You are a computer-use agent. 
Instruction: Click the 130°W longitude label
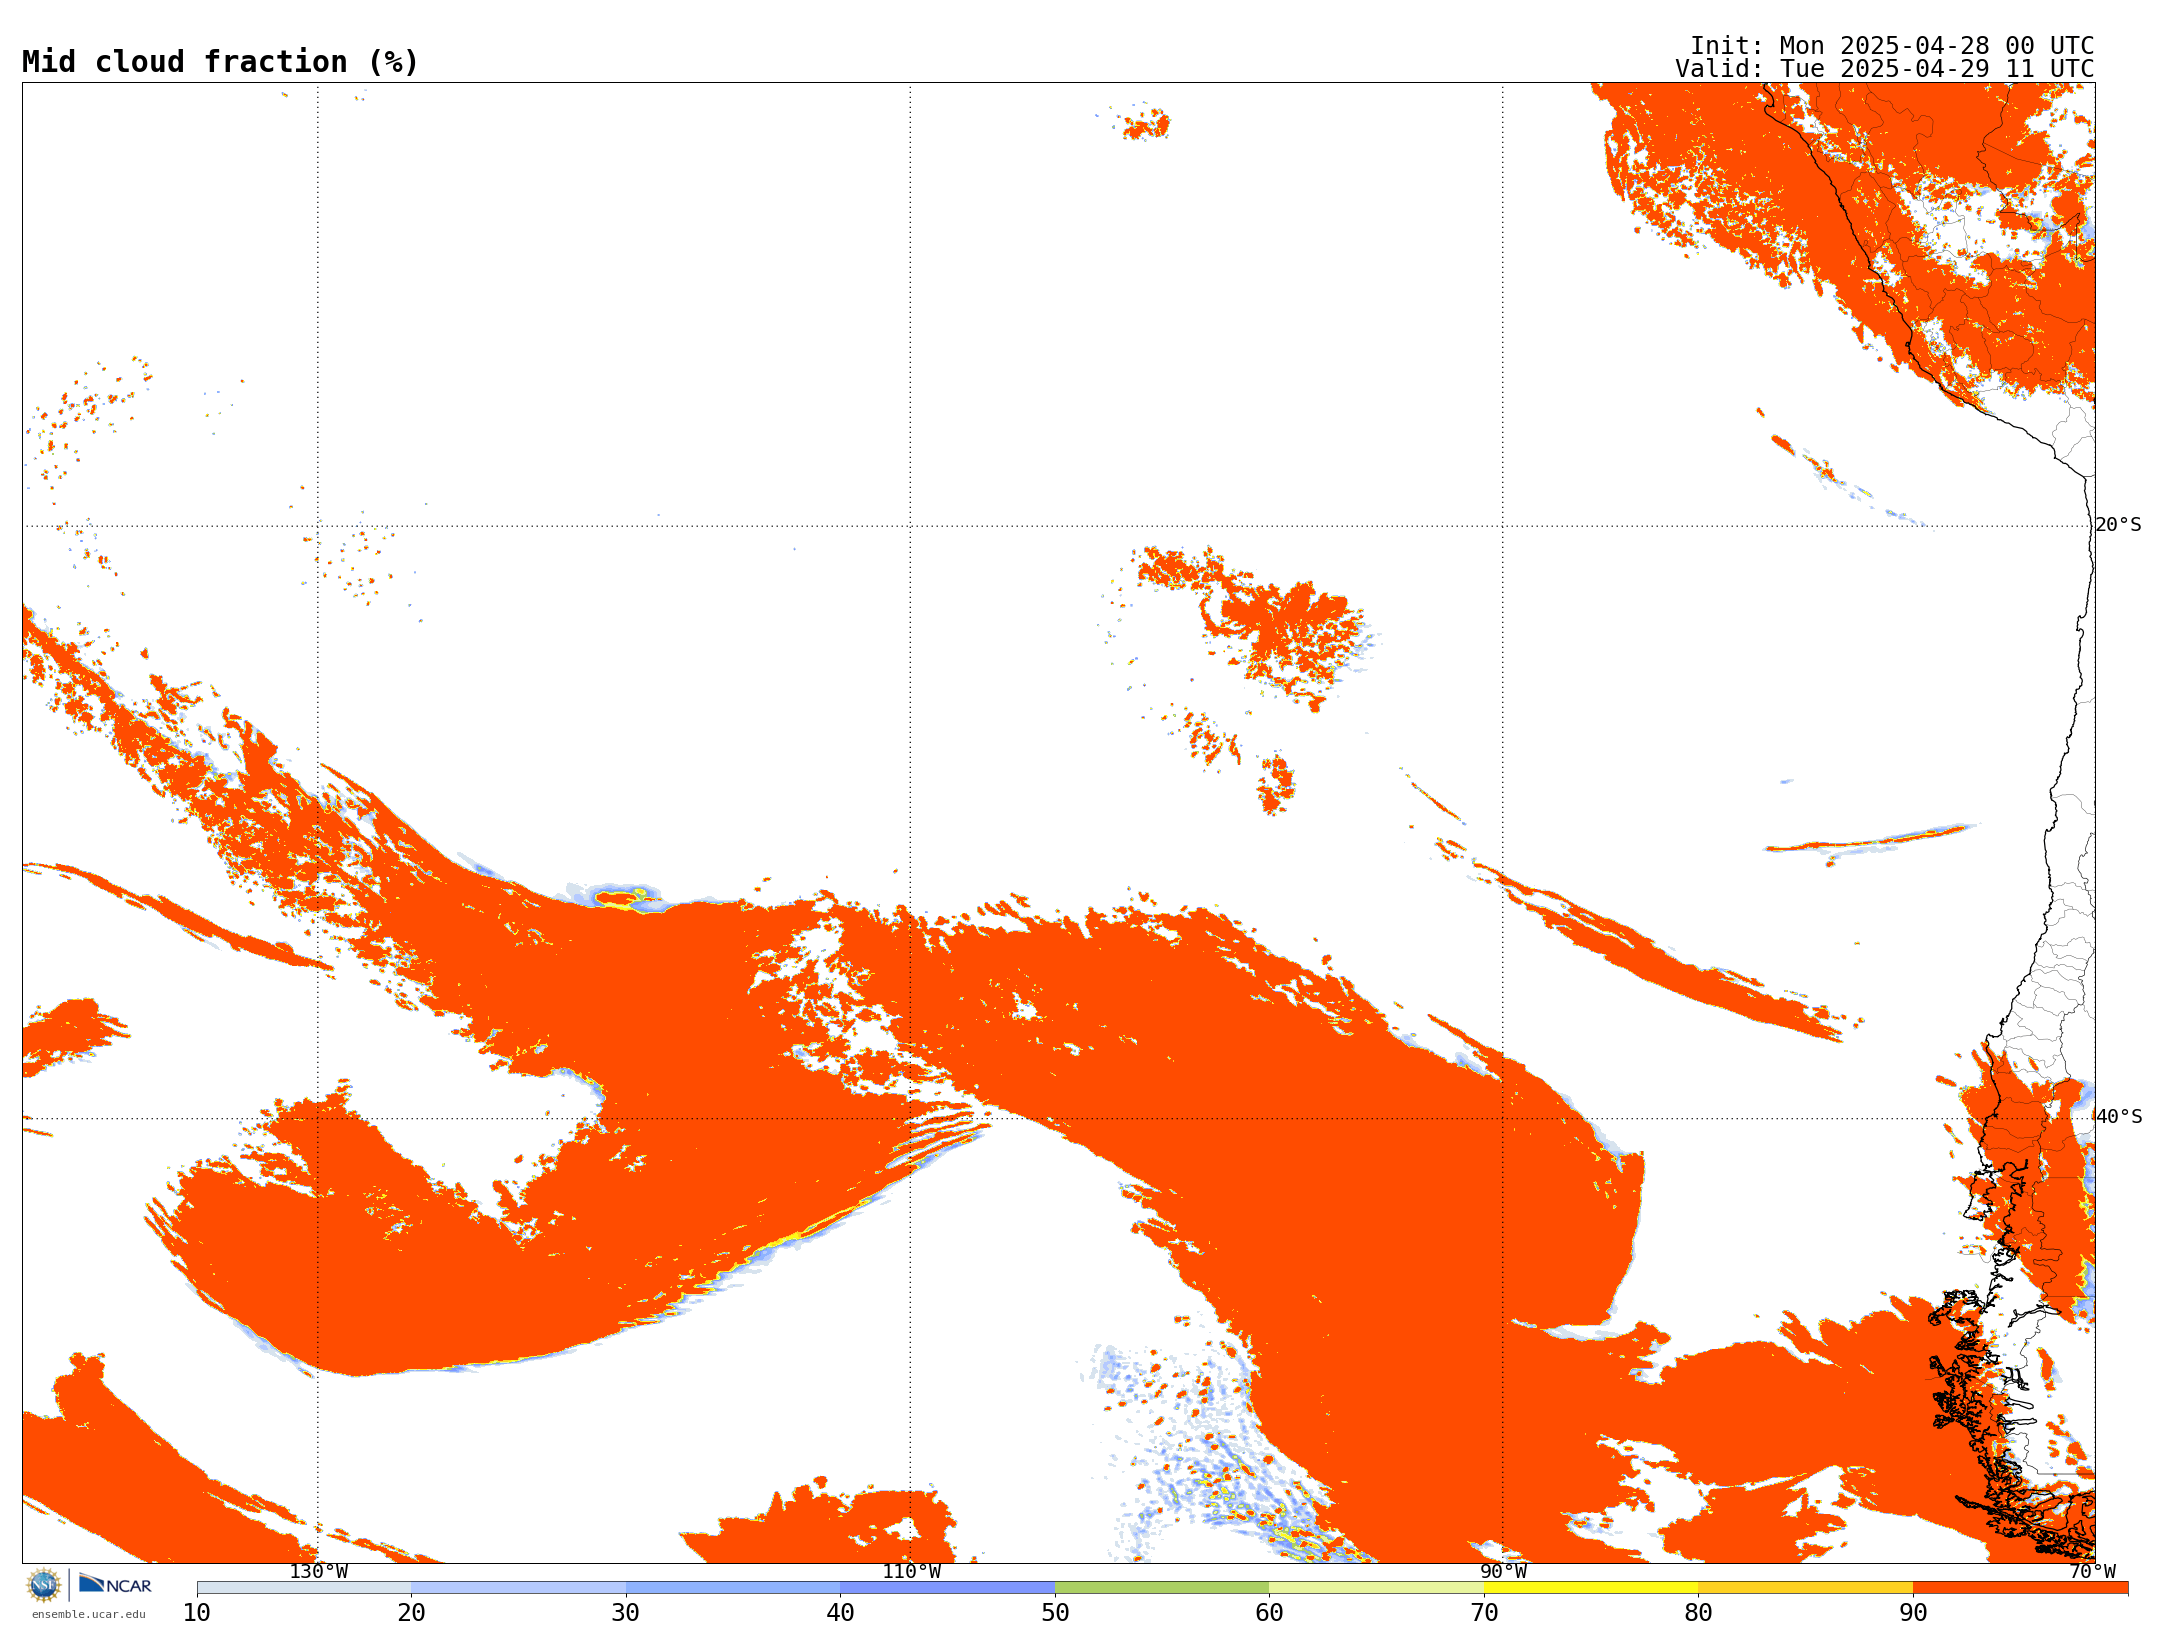318,1571
